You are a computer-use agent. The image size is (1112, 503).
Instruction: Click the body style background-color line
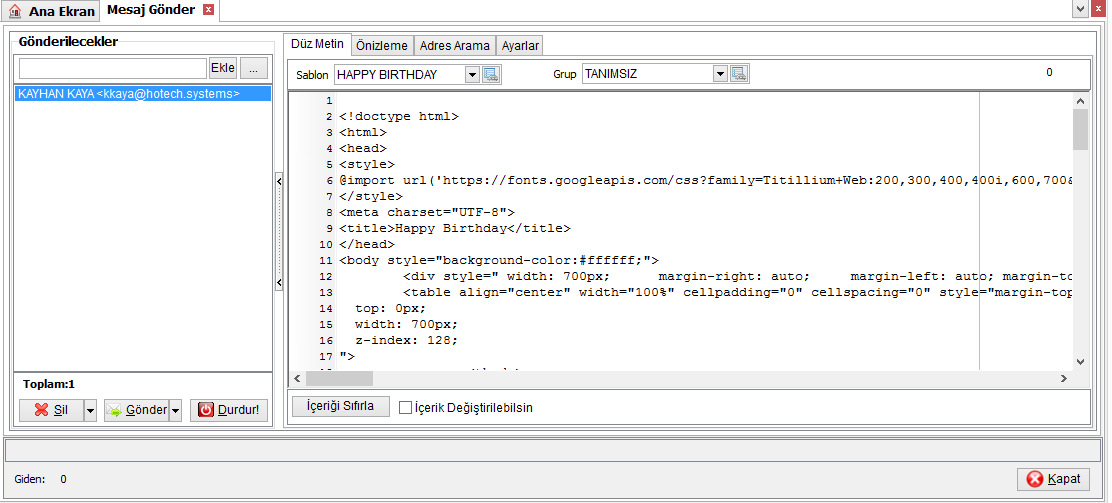pos(499,260)
